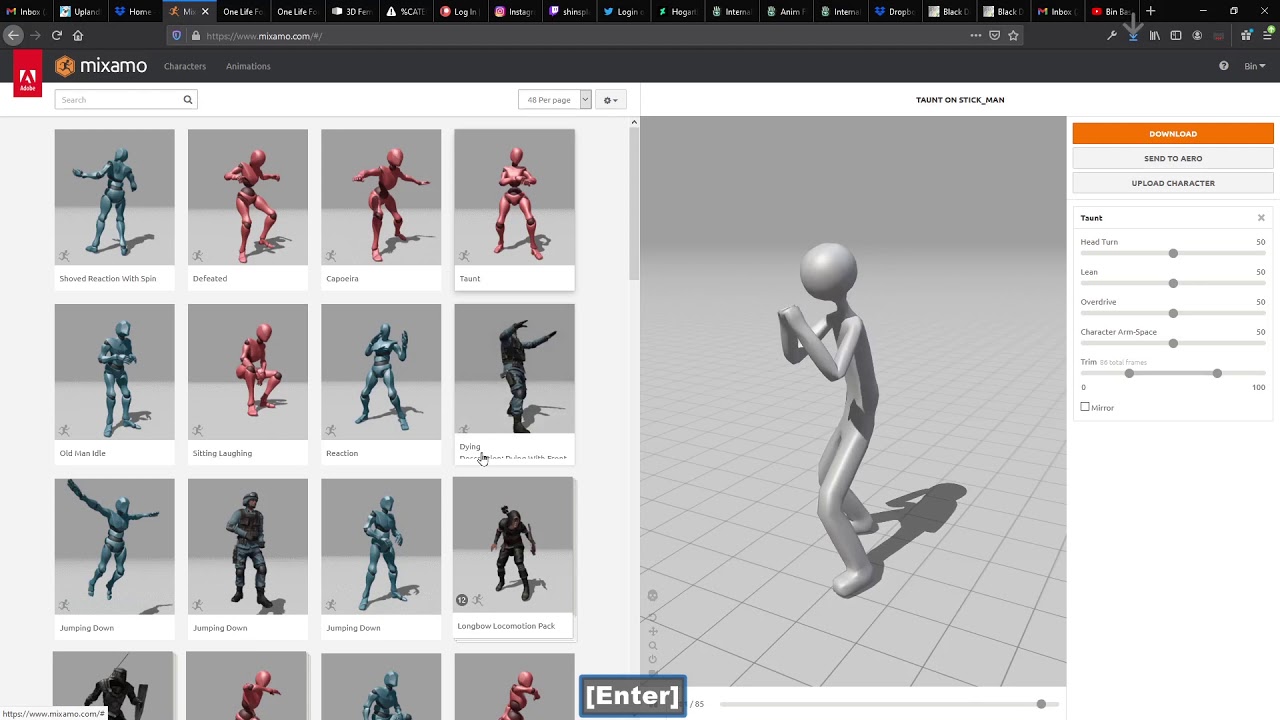Click the Adobe logo
Image resolution: width=1280 pixels, height=720 pixels.
(x=28, y=74)
